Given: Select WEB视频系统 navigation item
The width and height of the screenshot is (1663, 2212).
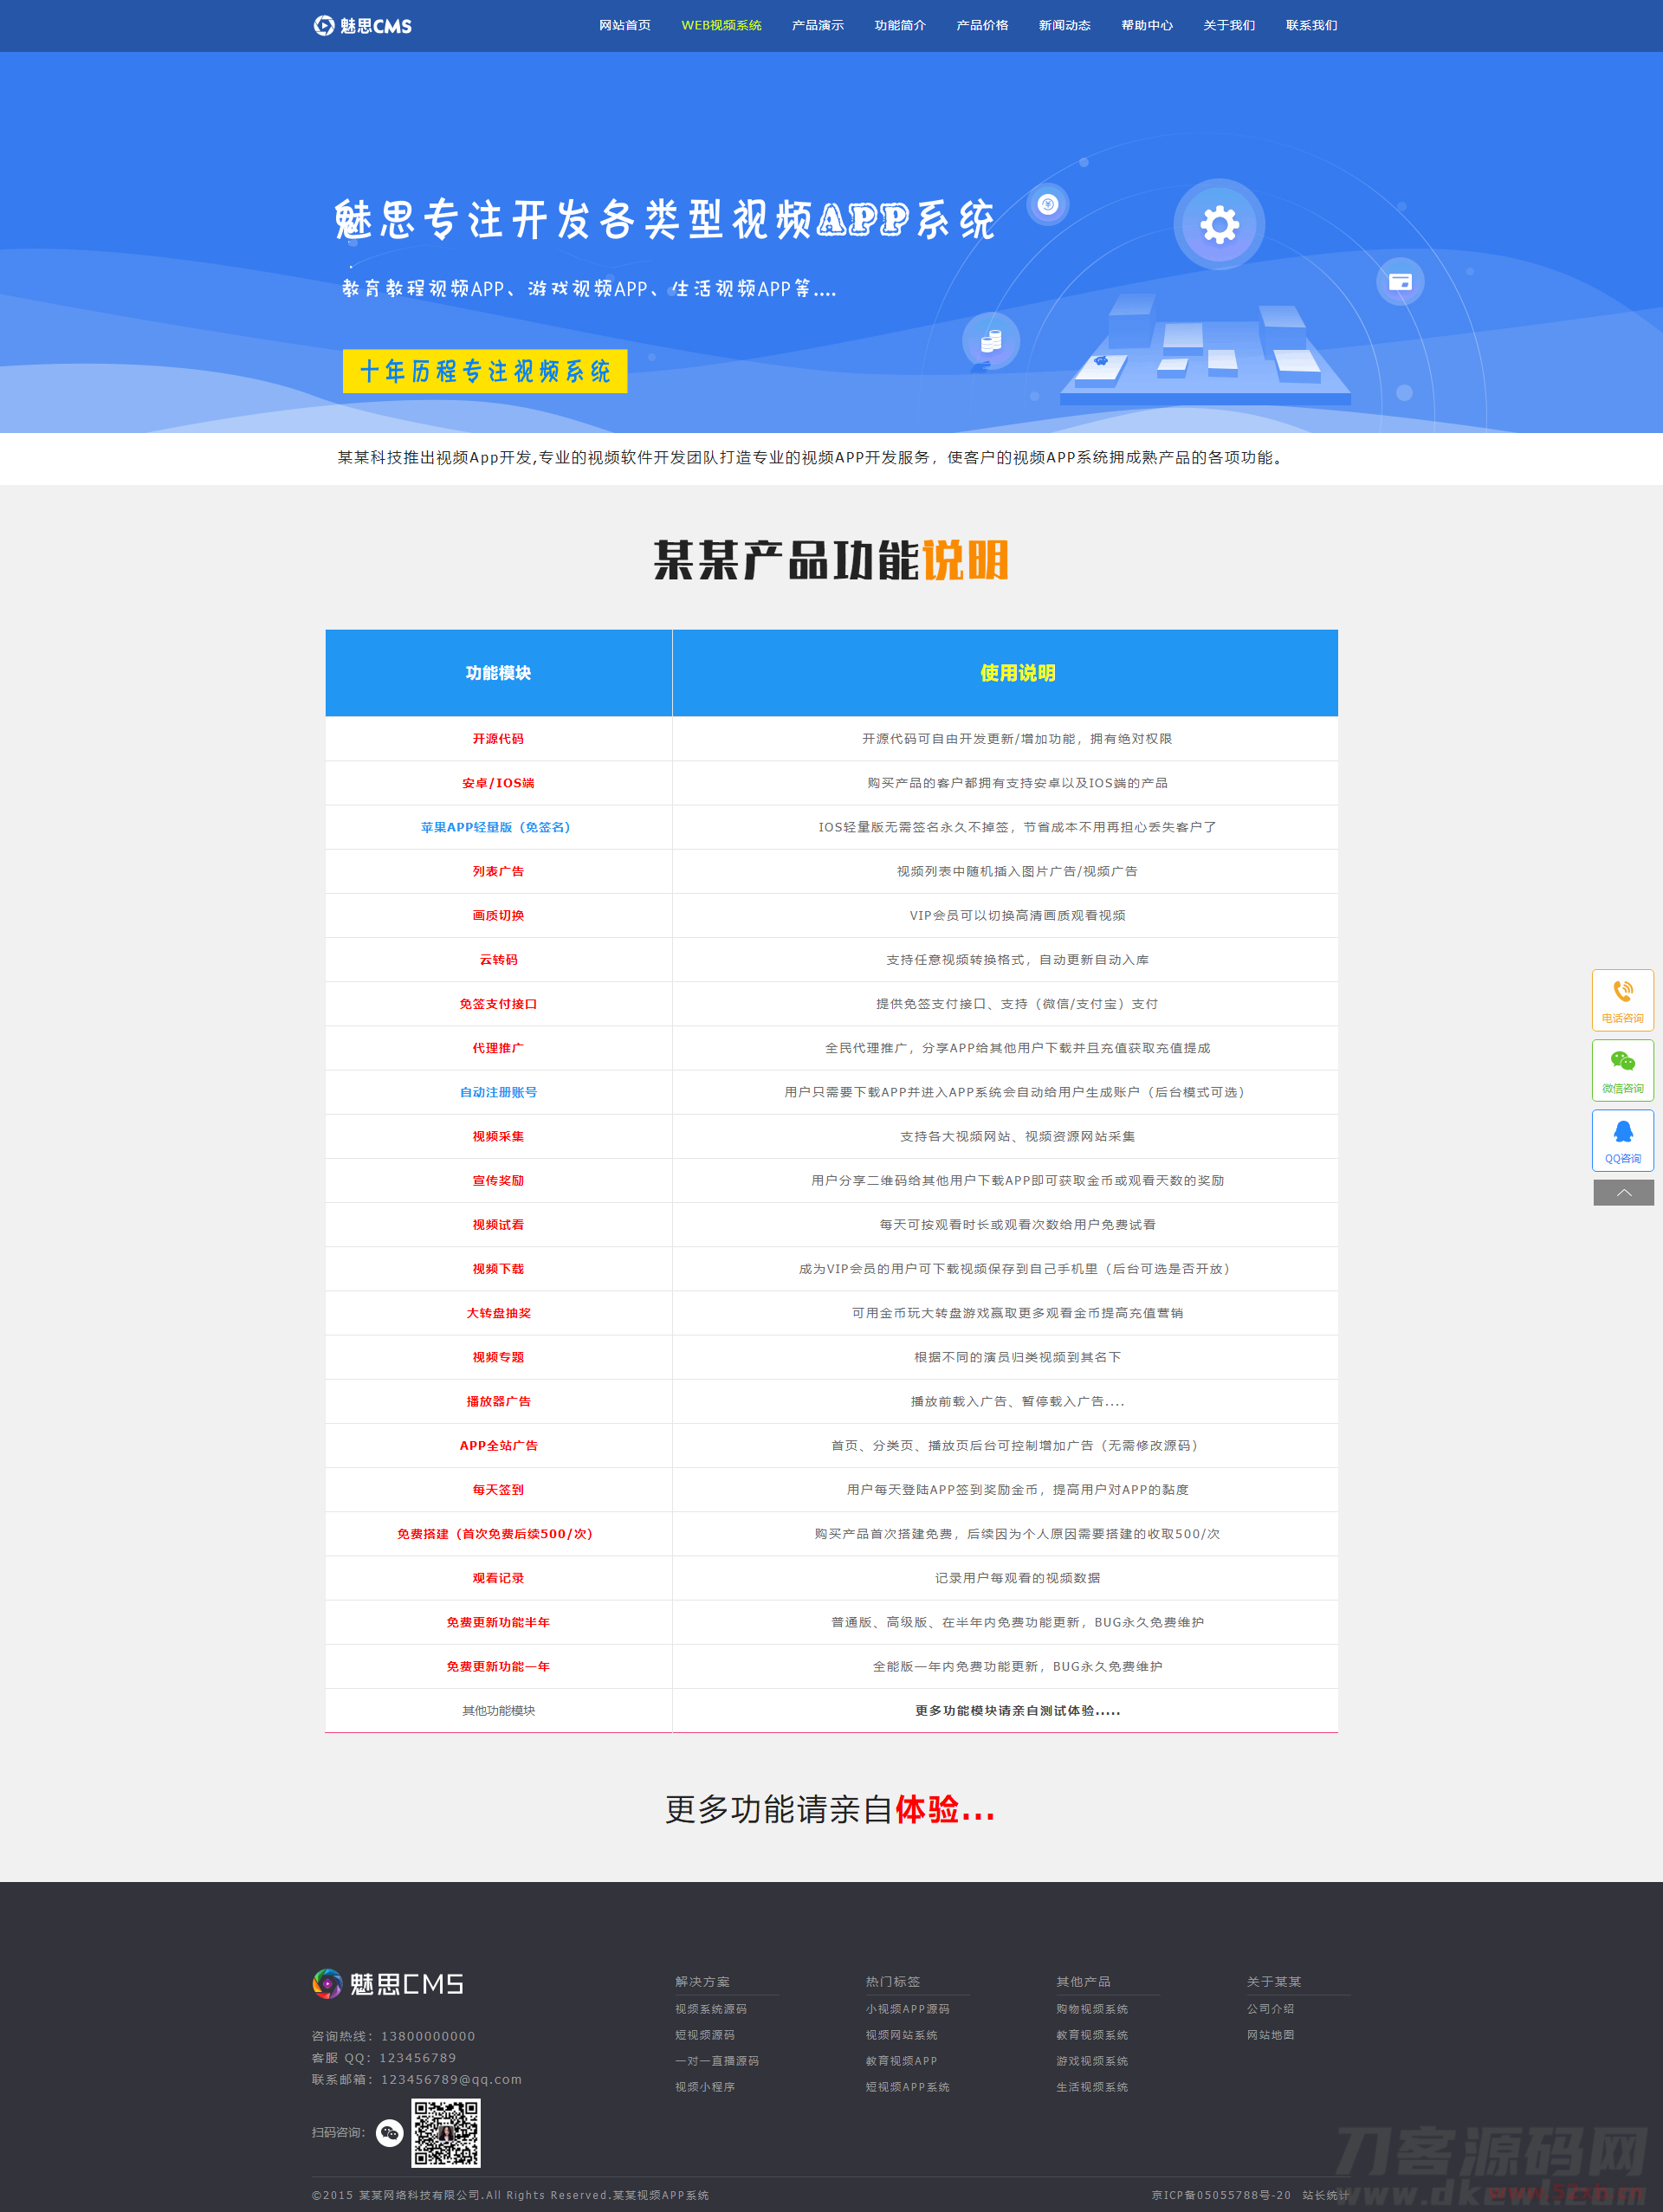Looking at the screenshot, I should (721, 25).
